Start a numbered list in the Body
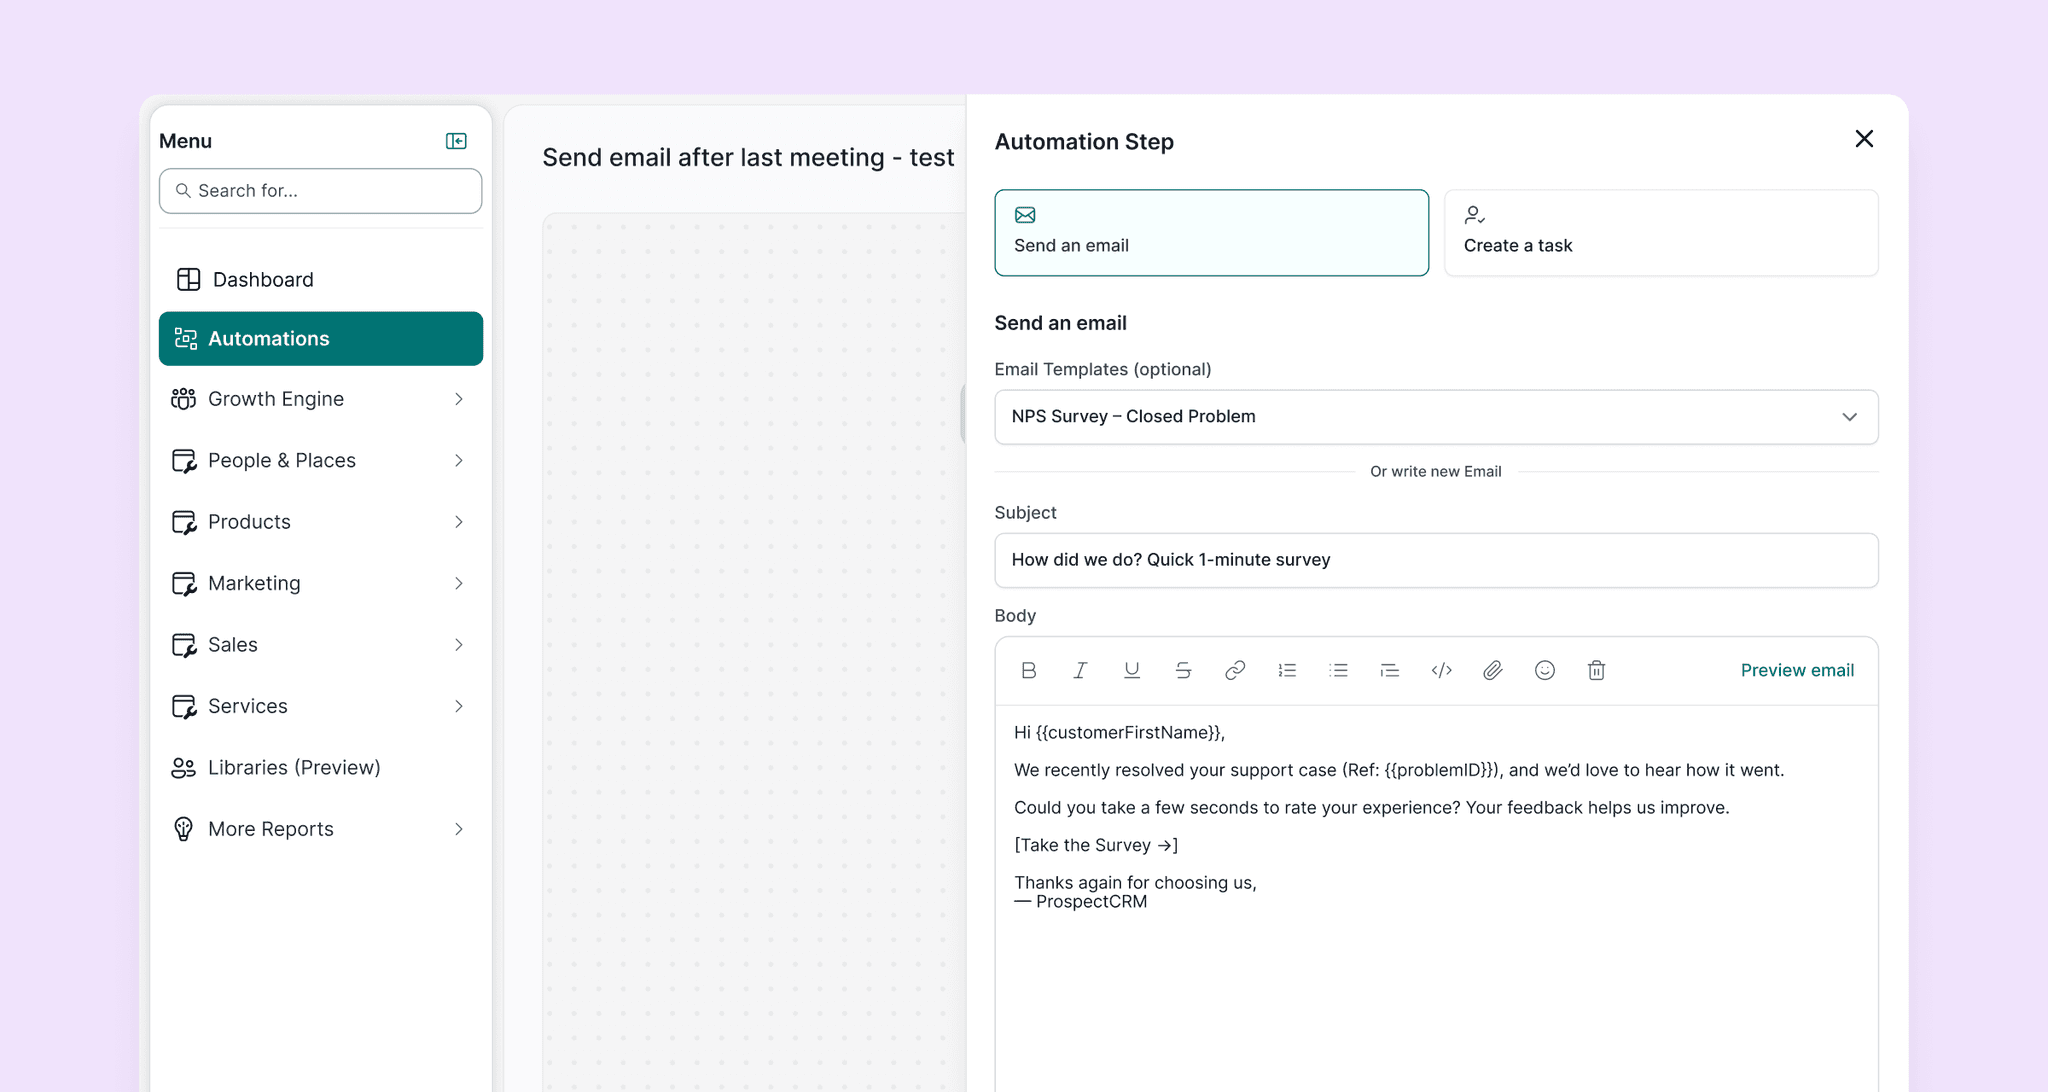2048x1092 pixels. click(1287, 670)
